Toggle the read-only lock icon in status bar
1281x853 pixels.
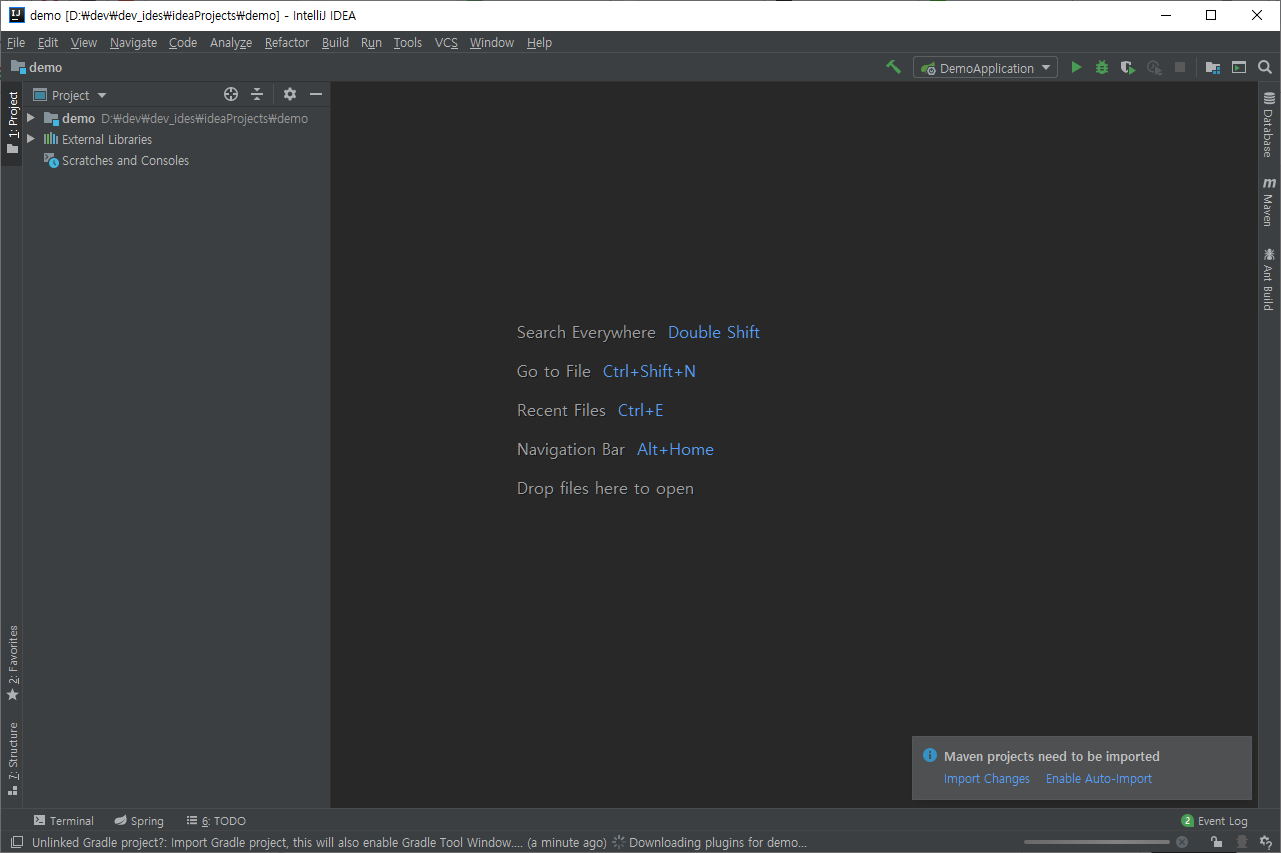coord(1216,842)
